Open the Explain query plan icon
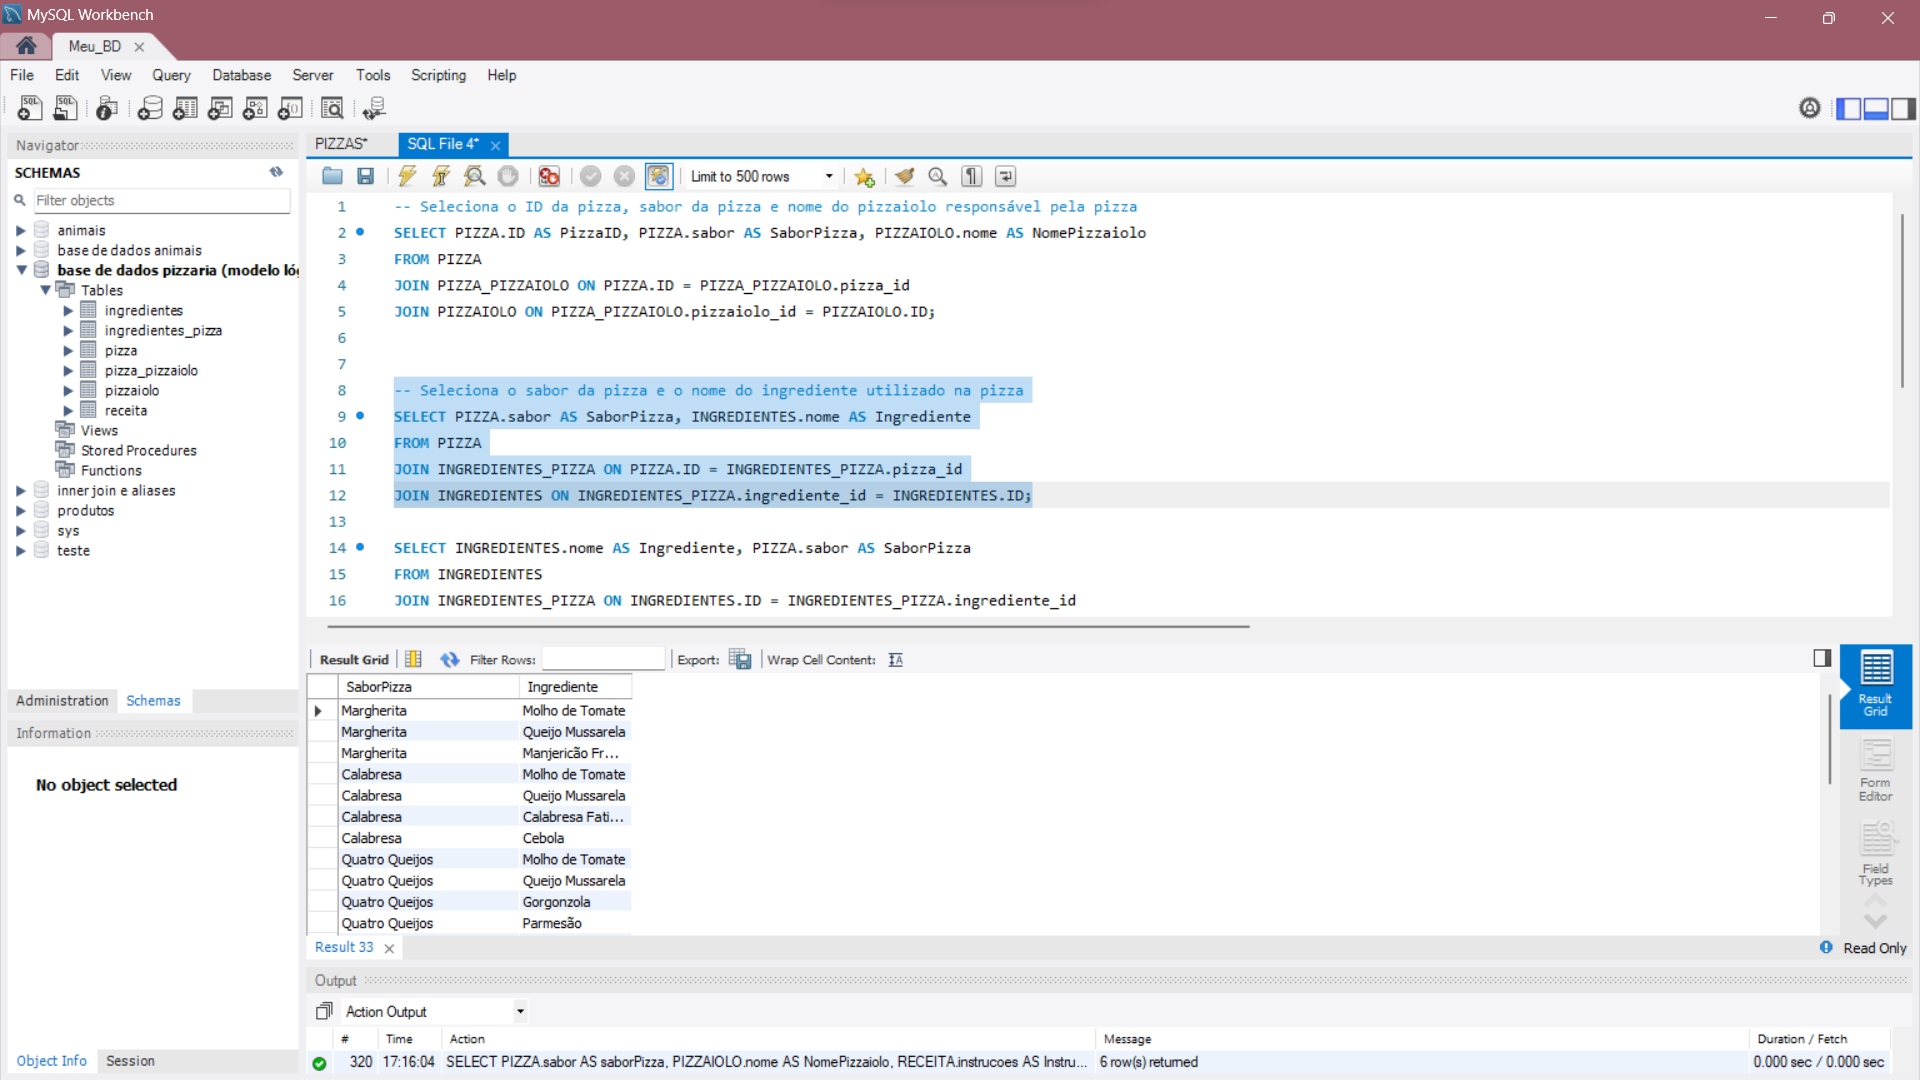This screenshot has height=1080, width=1920. point(474,176)
